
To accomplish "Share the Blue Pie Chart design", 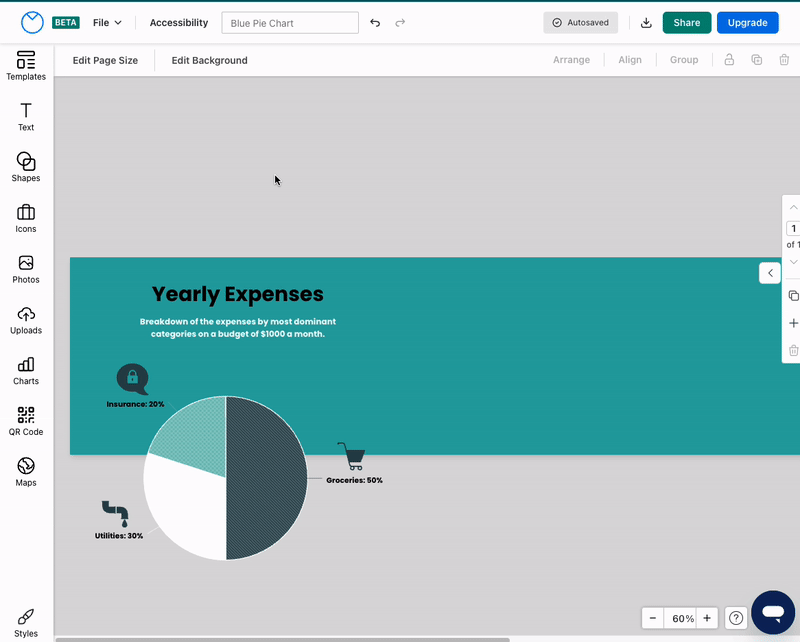I will pos(687,21).
